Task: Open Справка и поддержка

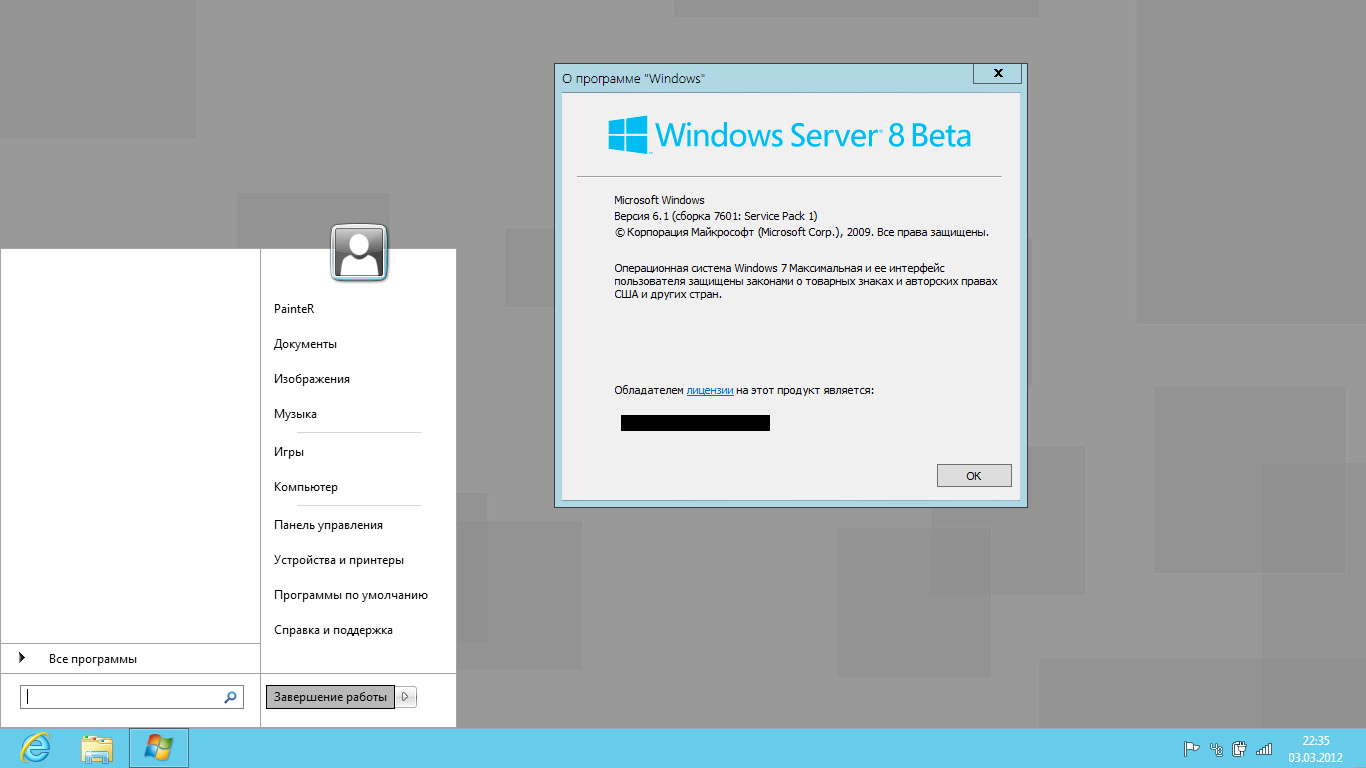Action: (333, 630)
